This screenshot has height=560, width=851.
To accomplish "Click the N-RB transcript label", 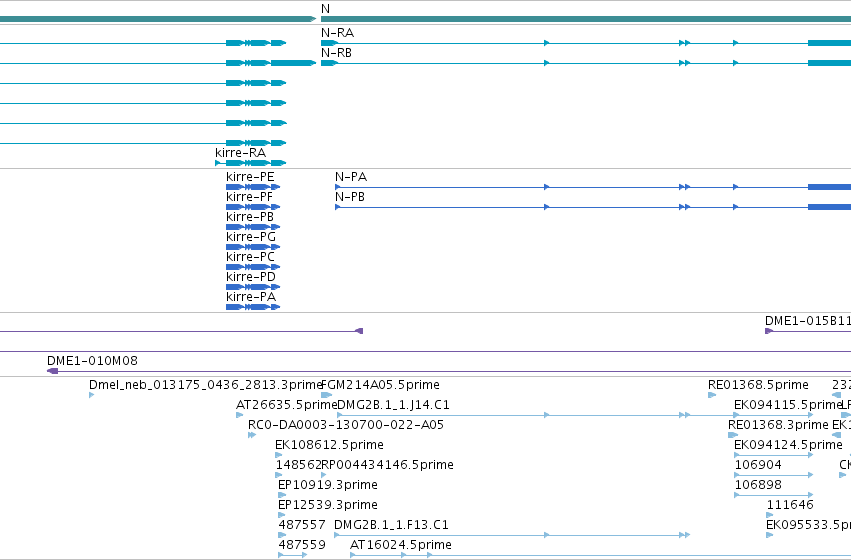I will (336, 53).
